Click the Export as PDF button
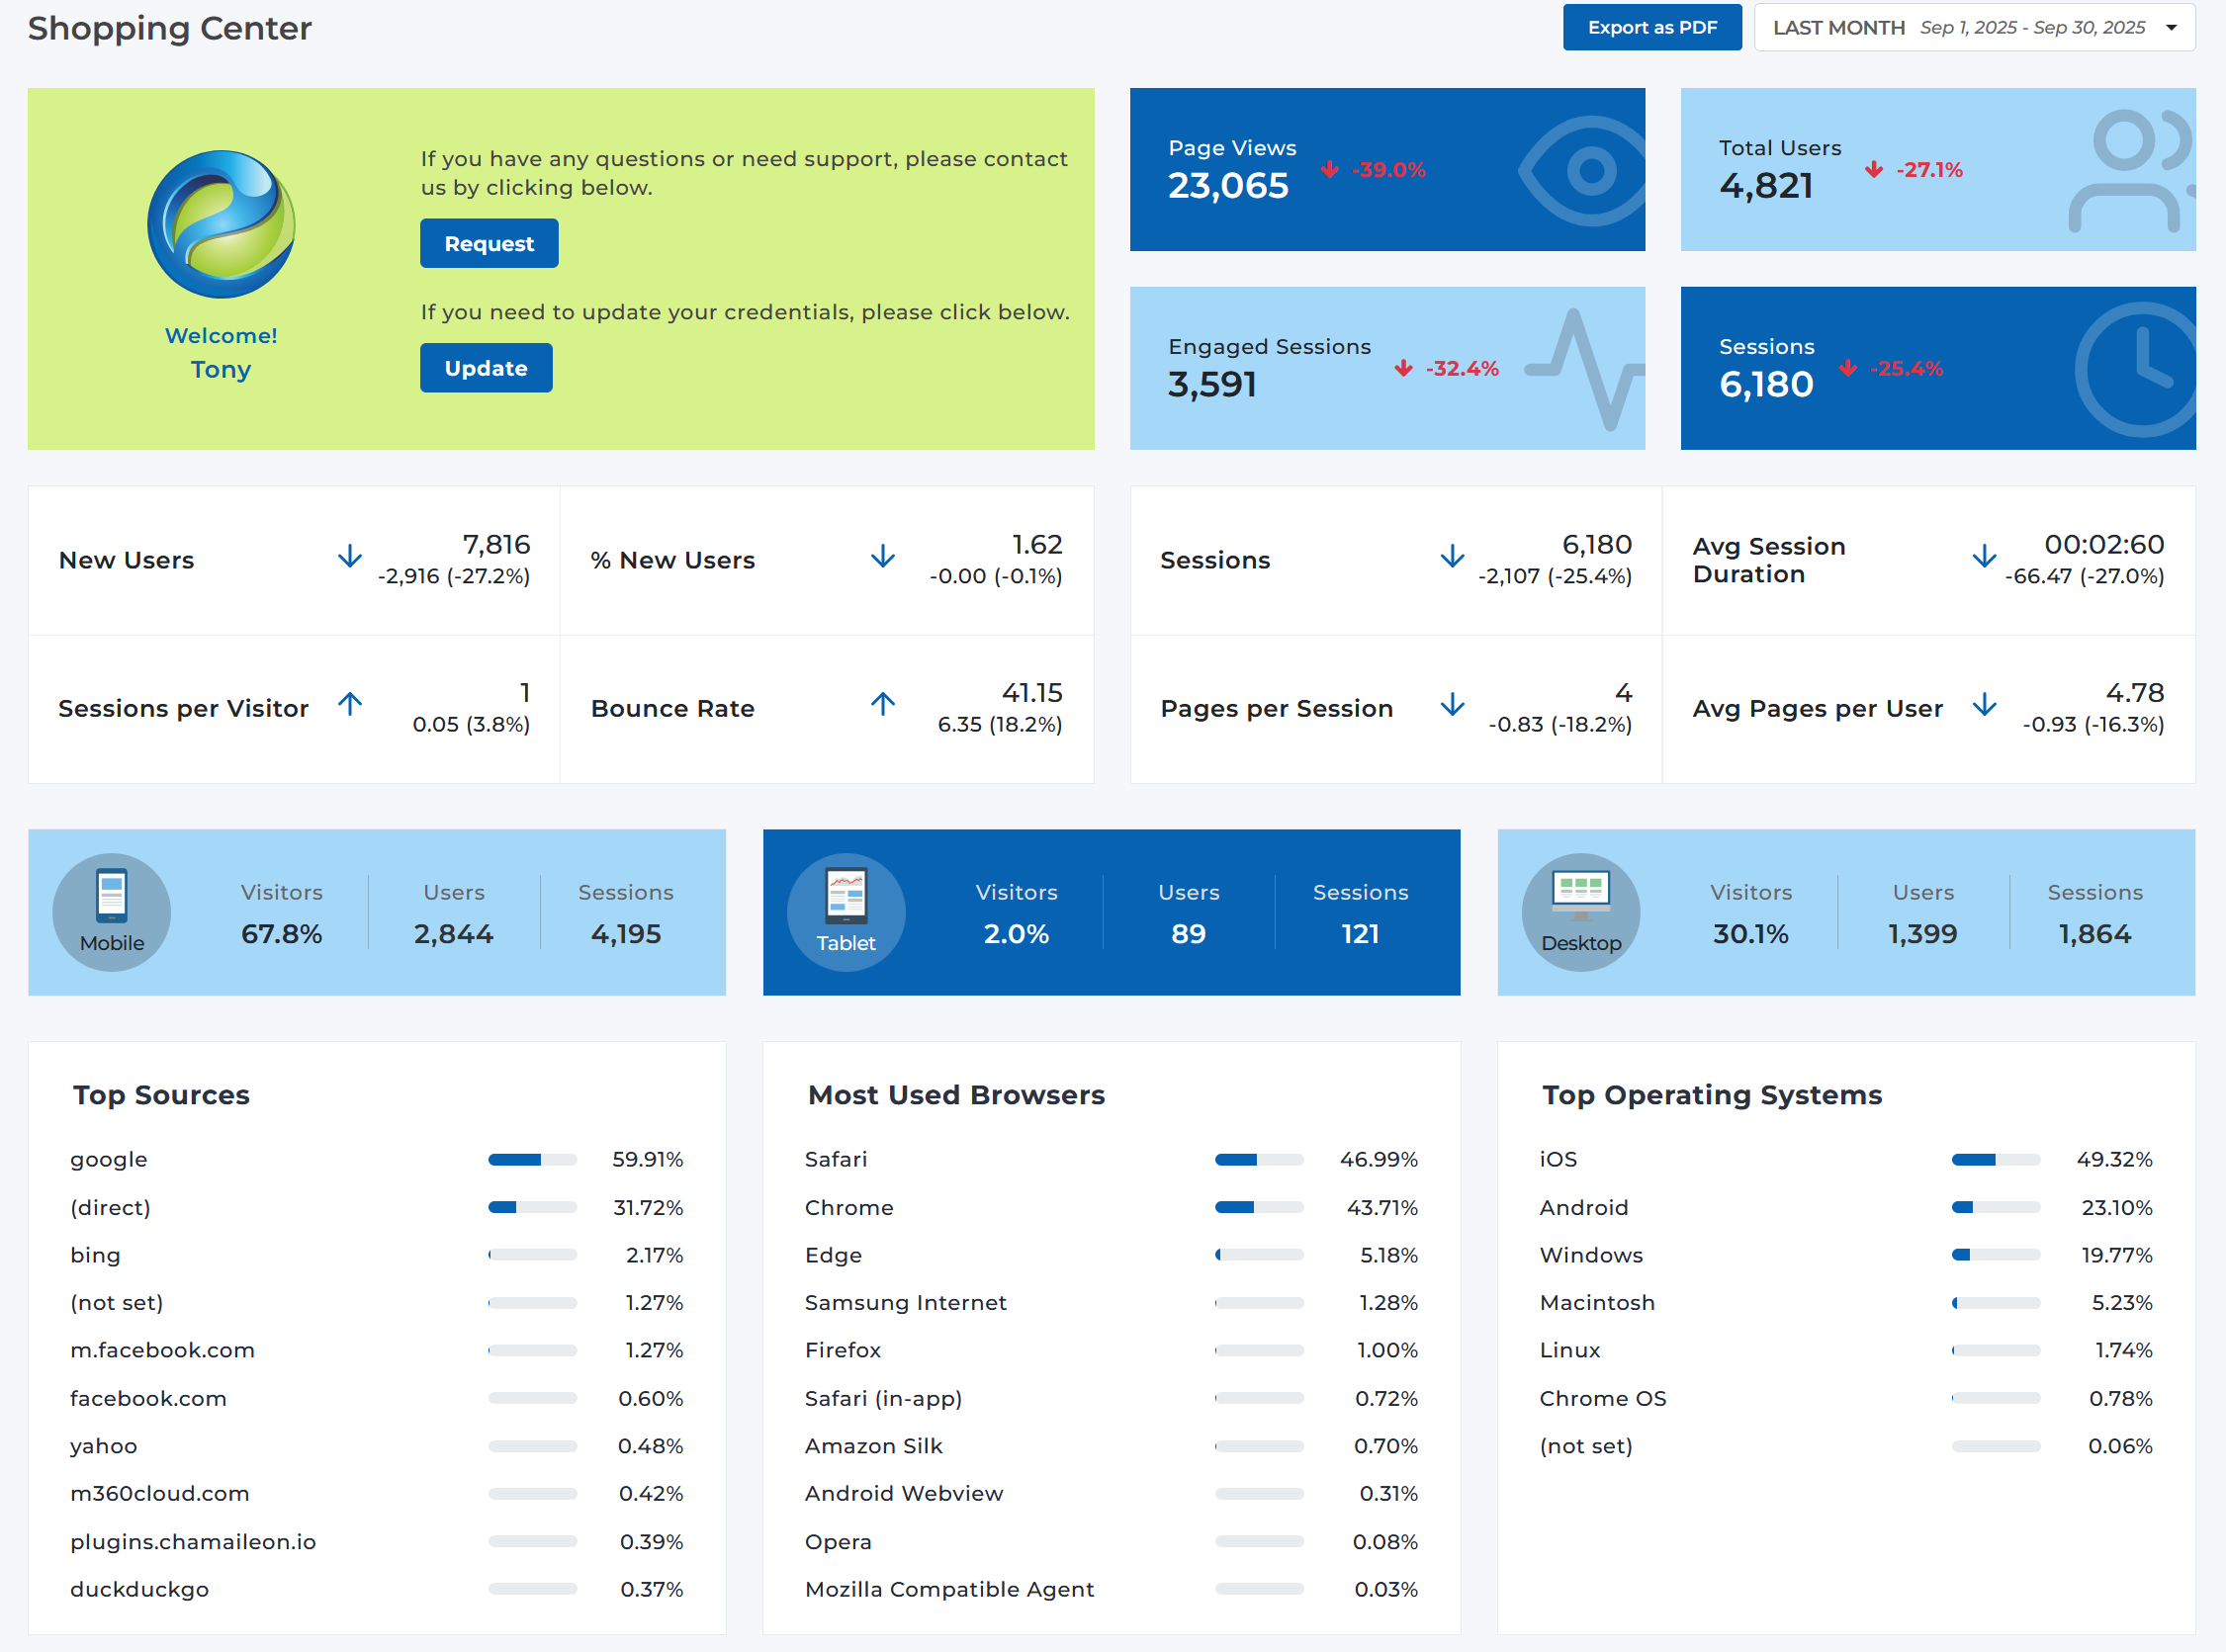The height and width of the screenshot is (1652, 2226). click(1652, 27)
